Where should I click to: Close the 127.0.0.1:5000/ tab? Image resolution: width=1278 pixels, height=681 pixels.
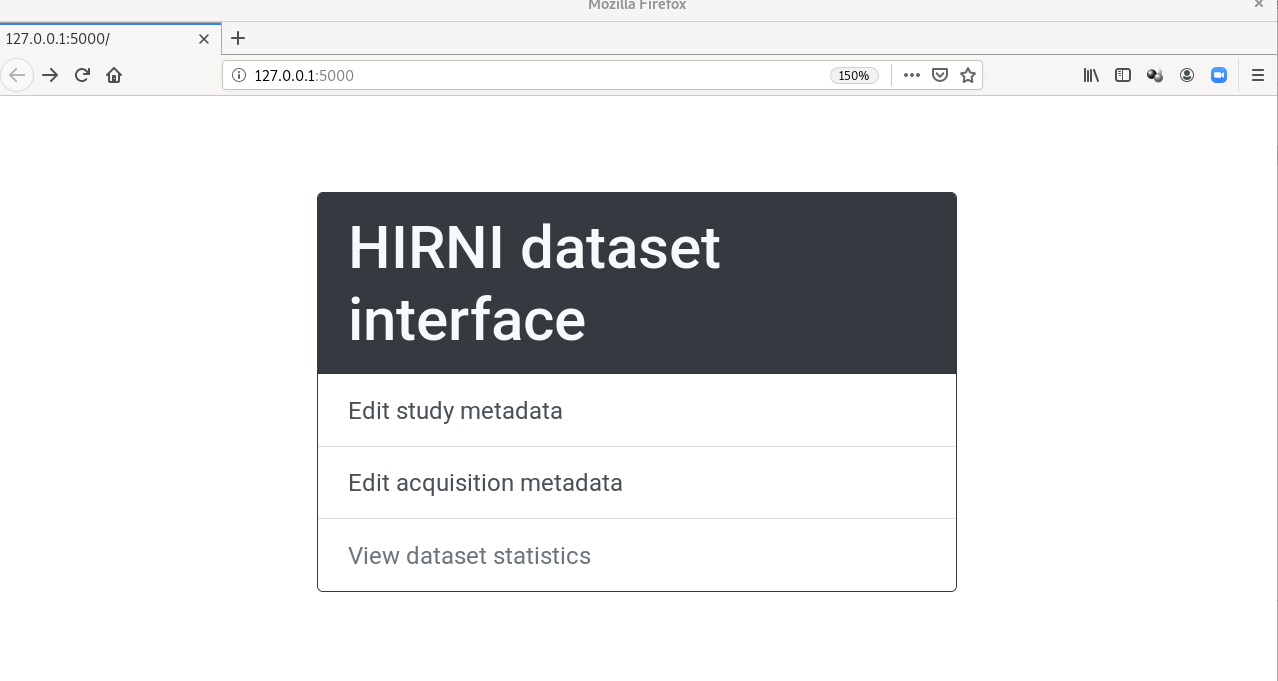[204, 39]
